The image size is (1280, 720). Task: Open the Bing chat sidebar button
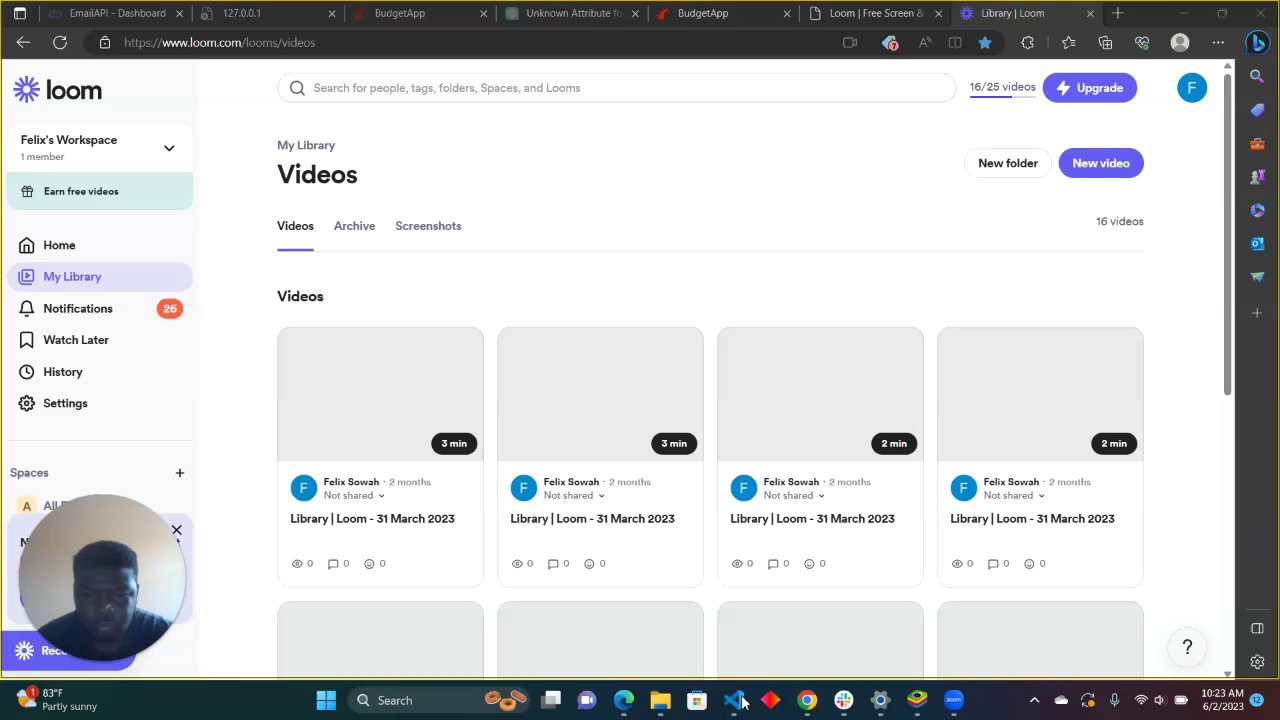[x=1257, y=43]
